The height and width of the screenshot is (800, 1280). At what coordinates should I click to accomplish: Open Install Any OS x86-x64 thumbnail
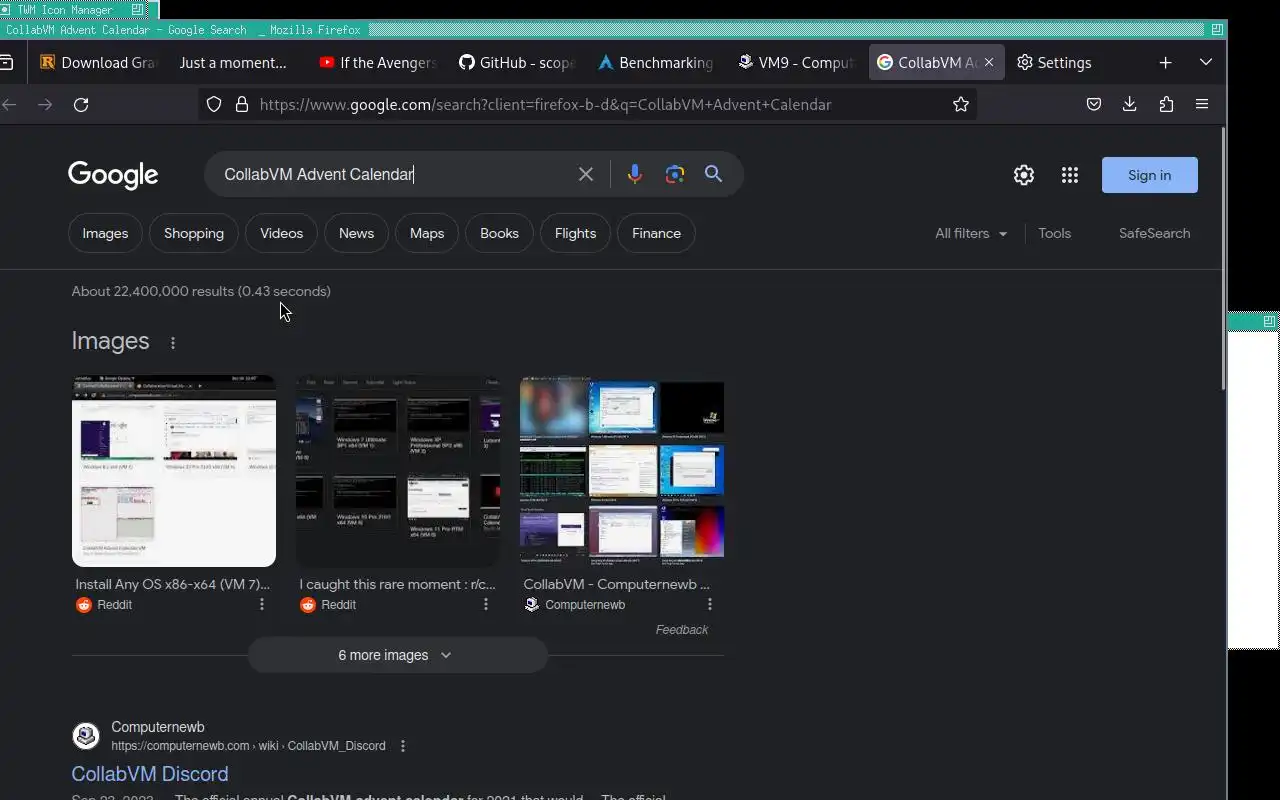pos(174,471)
